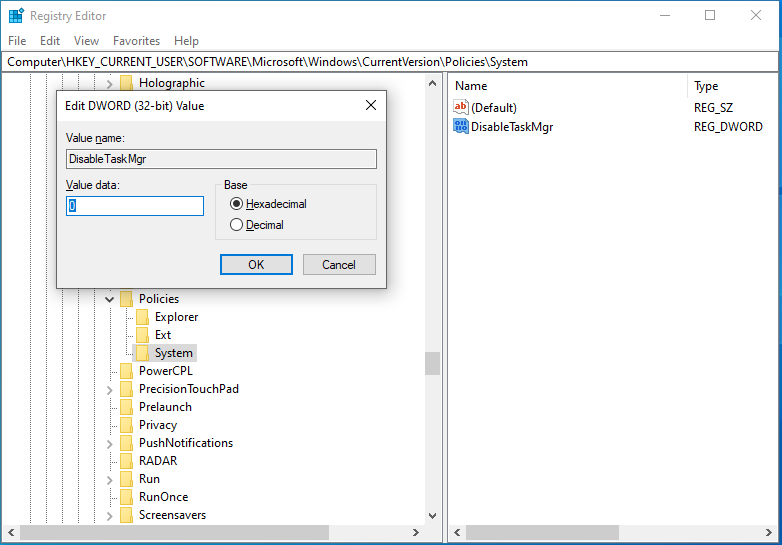Click the DisableTaskMgr DWORD value icon
The image size is (782, 545).
coord(461,126)
